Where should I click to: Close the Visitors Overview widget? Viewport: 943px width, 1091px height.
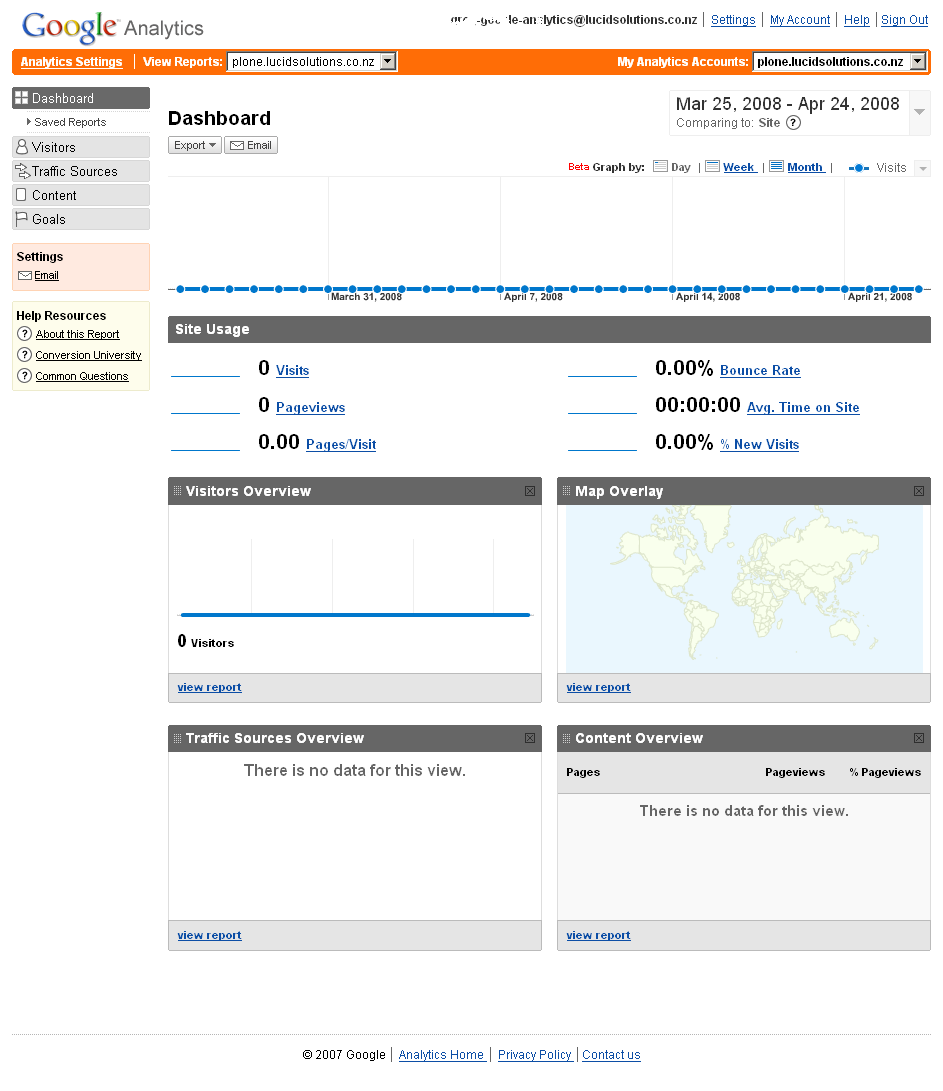click(530, 491)
